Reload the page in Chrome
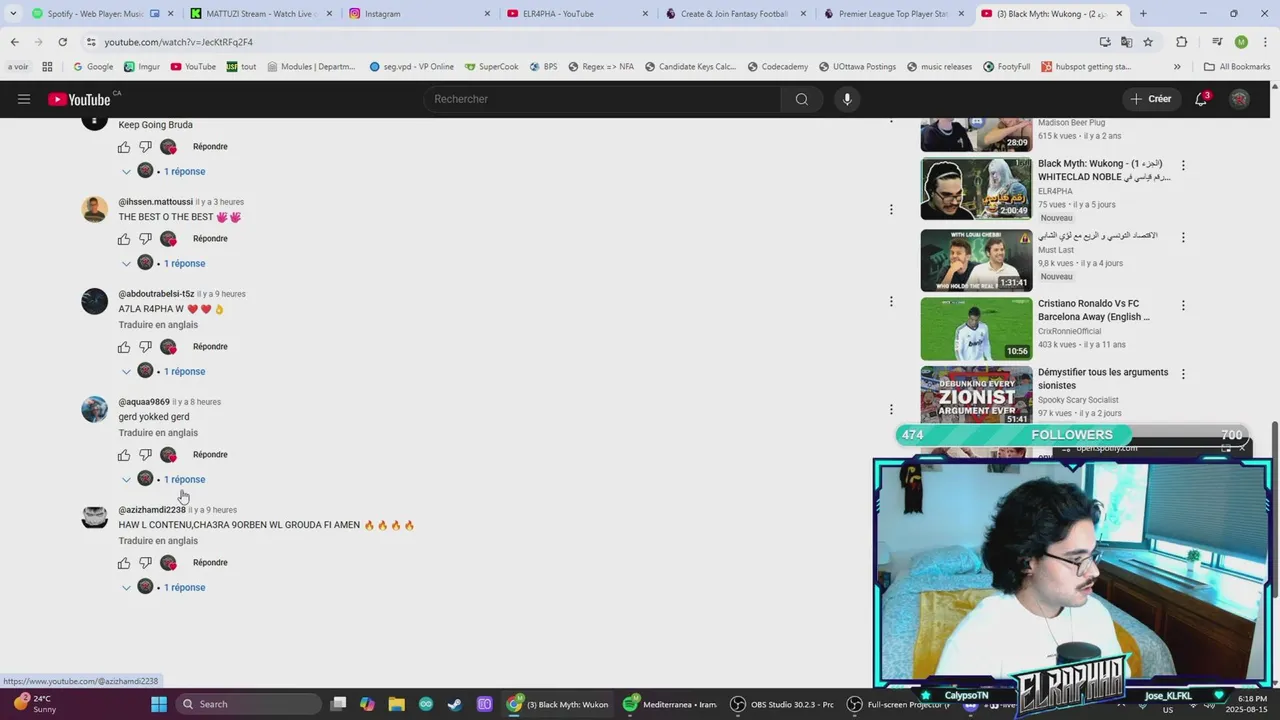The image size is (1280, 720). [63, 42]
